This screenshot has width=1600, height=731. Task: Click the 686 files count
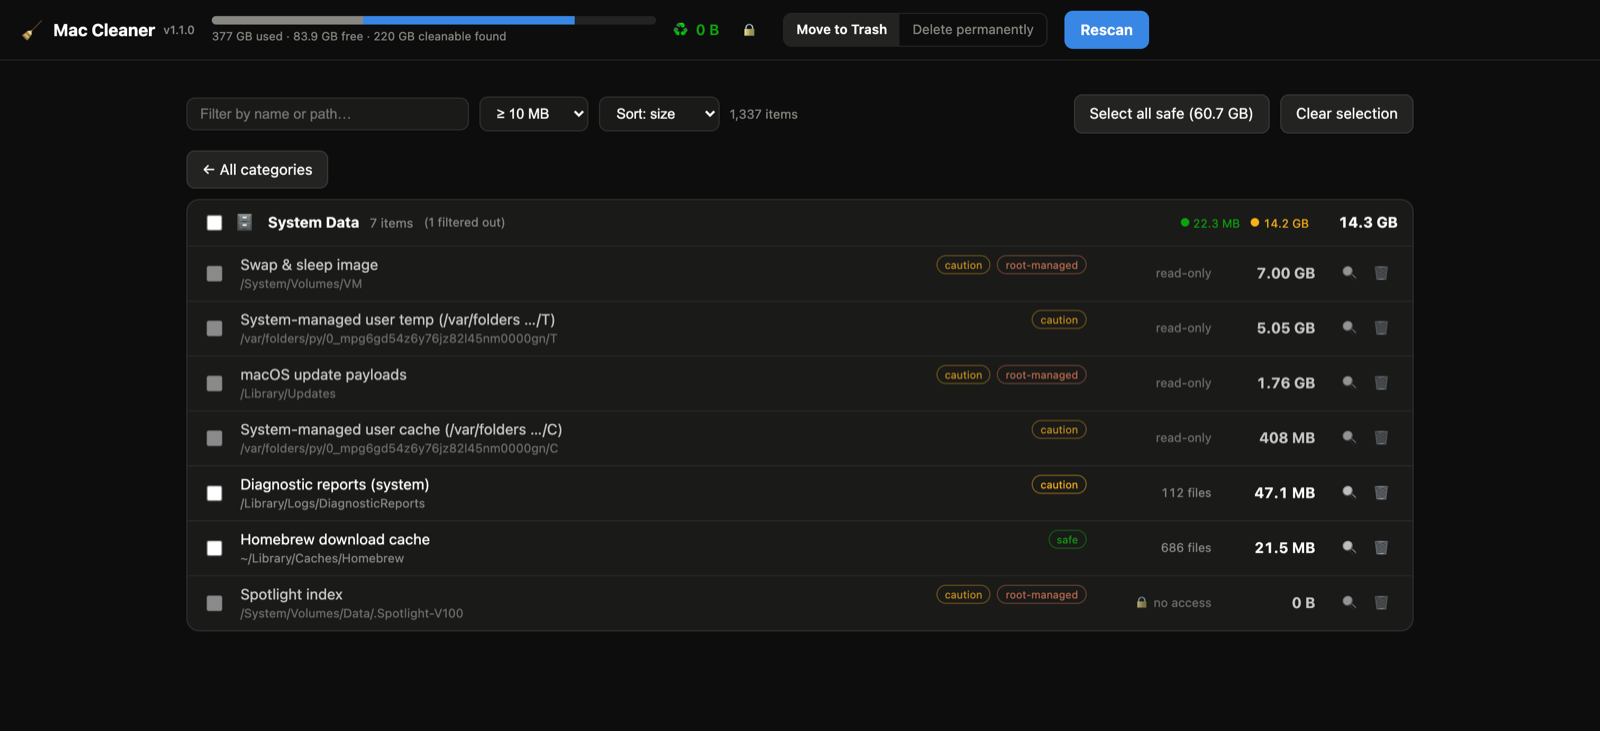coord(1186,548)
